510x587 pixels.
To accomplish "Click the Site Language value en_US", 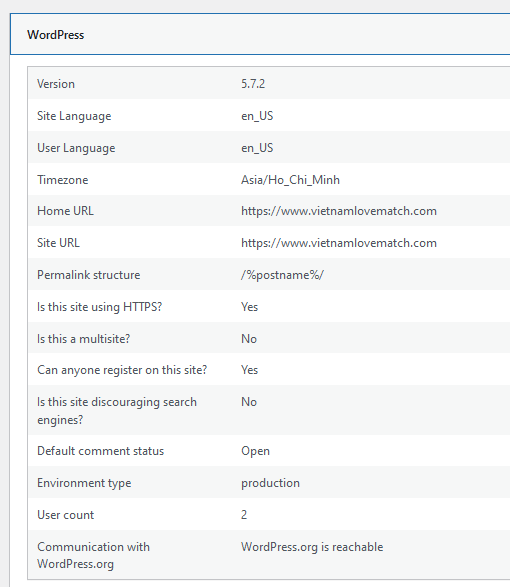I will (257, 116).
